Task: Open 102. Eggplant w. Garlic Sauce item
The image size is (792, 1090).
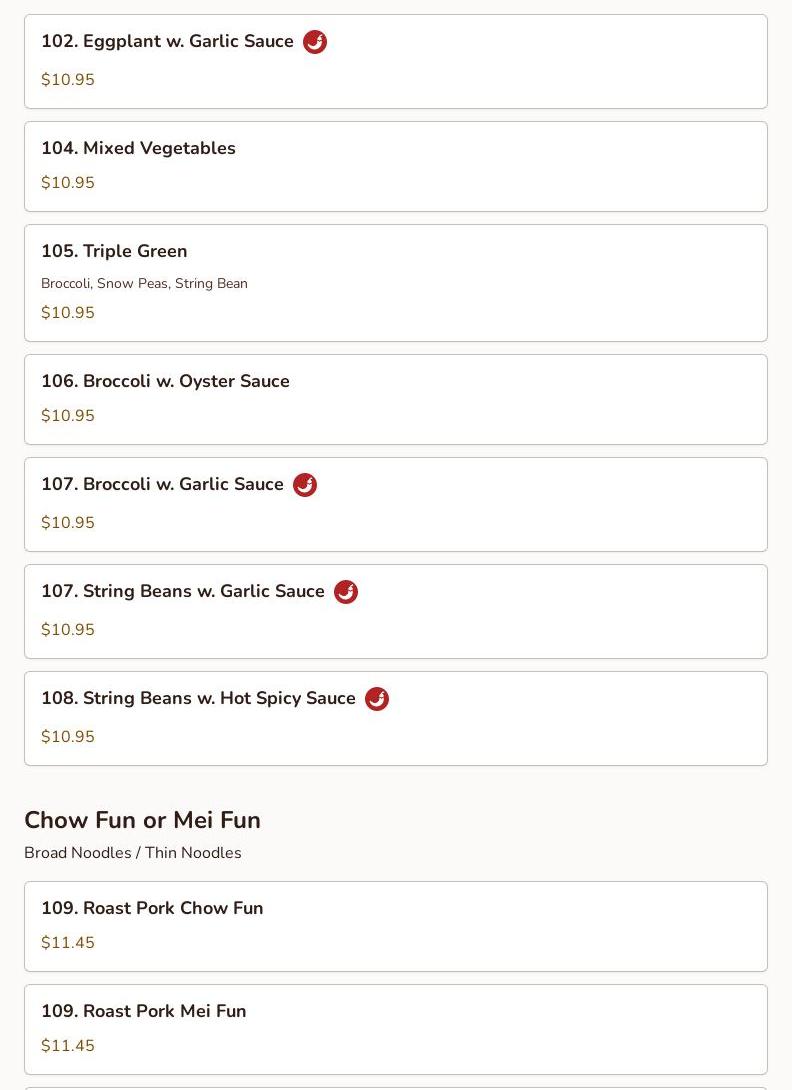Action: pyautogui.click(x=167, y=41)
